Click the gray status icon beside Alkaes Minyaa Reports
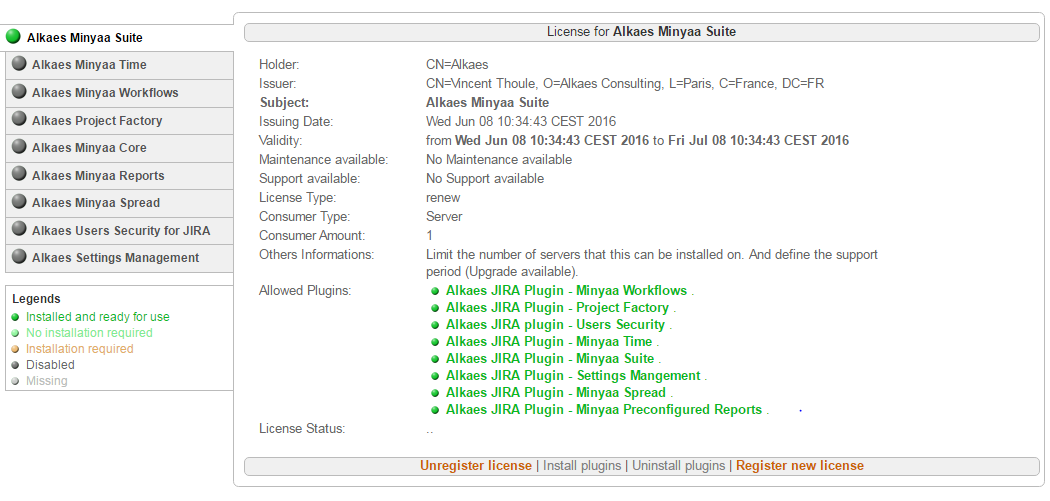The width and height of the screenshot is (1050, 501). pos(19,175)
